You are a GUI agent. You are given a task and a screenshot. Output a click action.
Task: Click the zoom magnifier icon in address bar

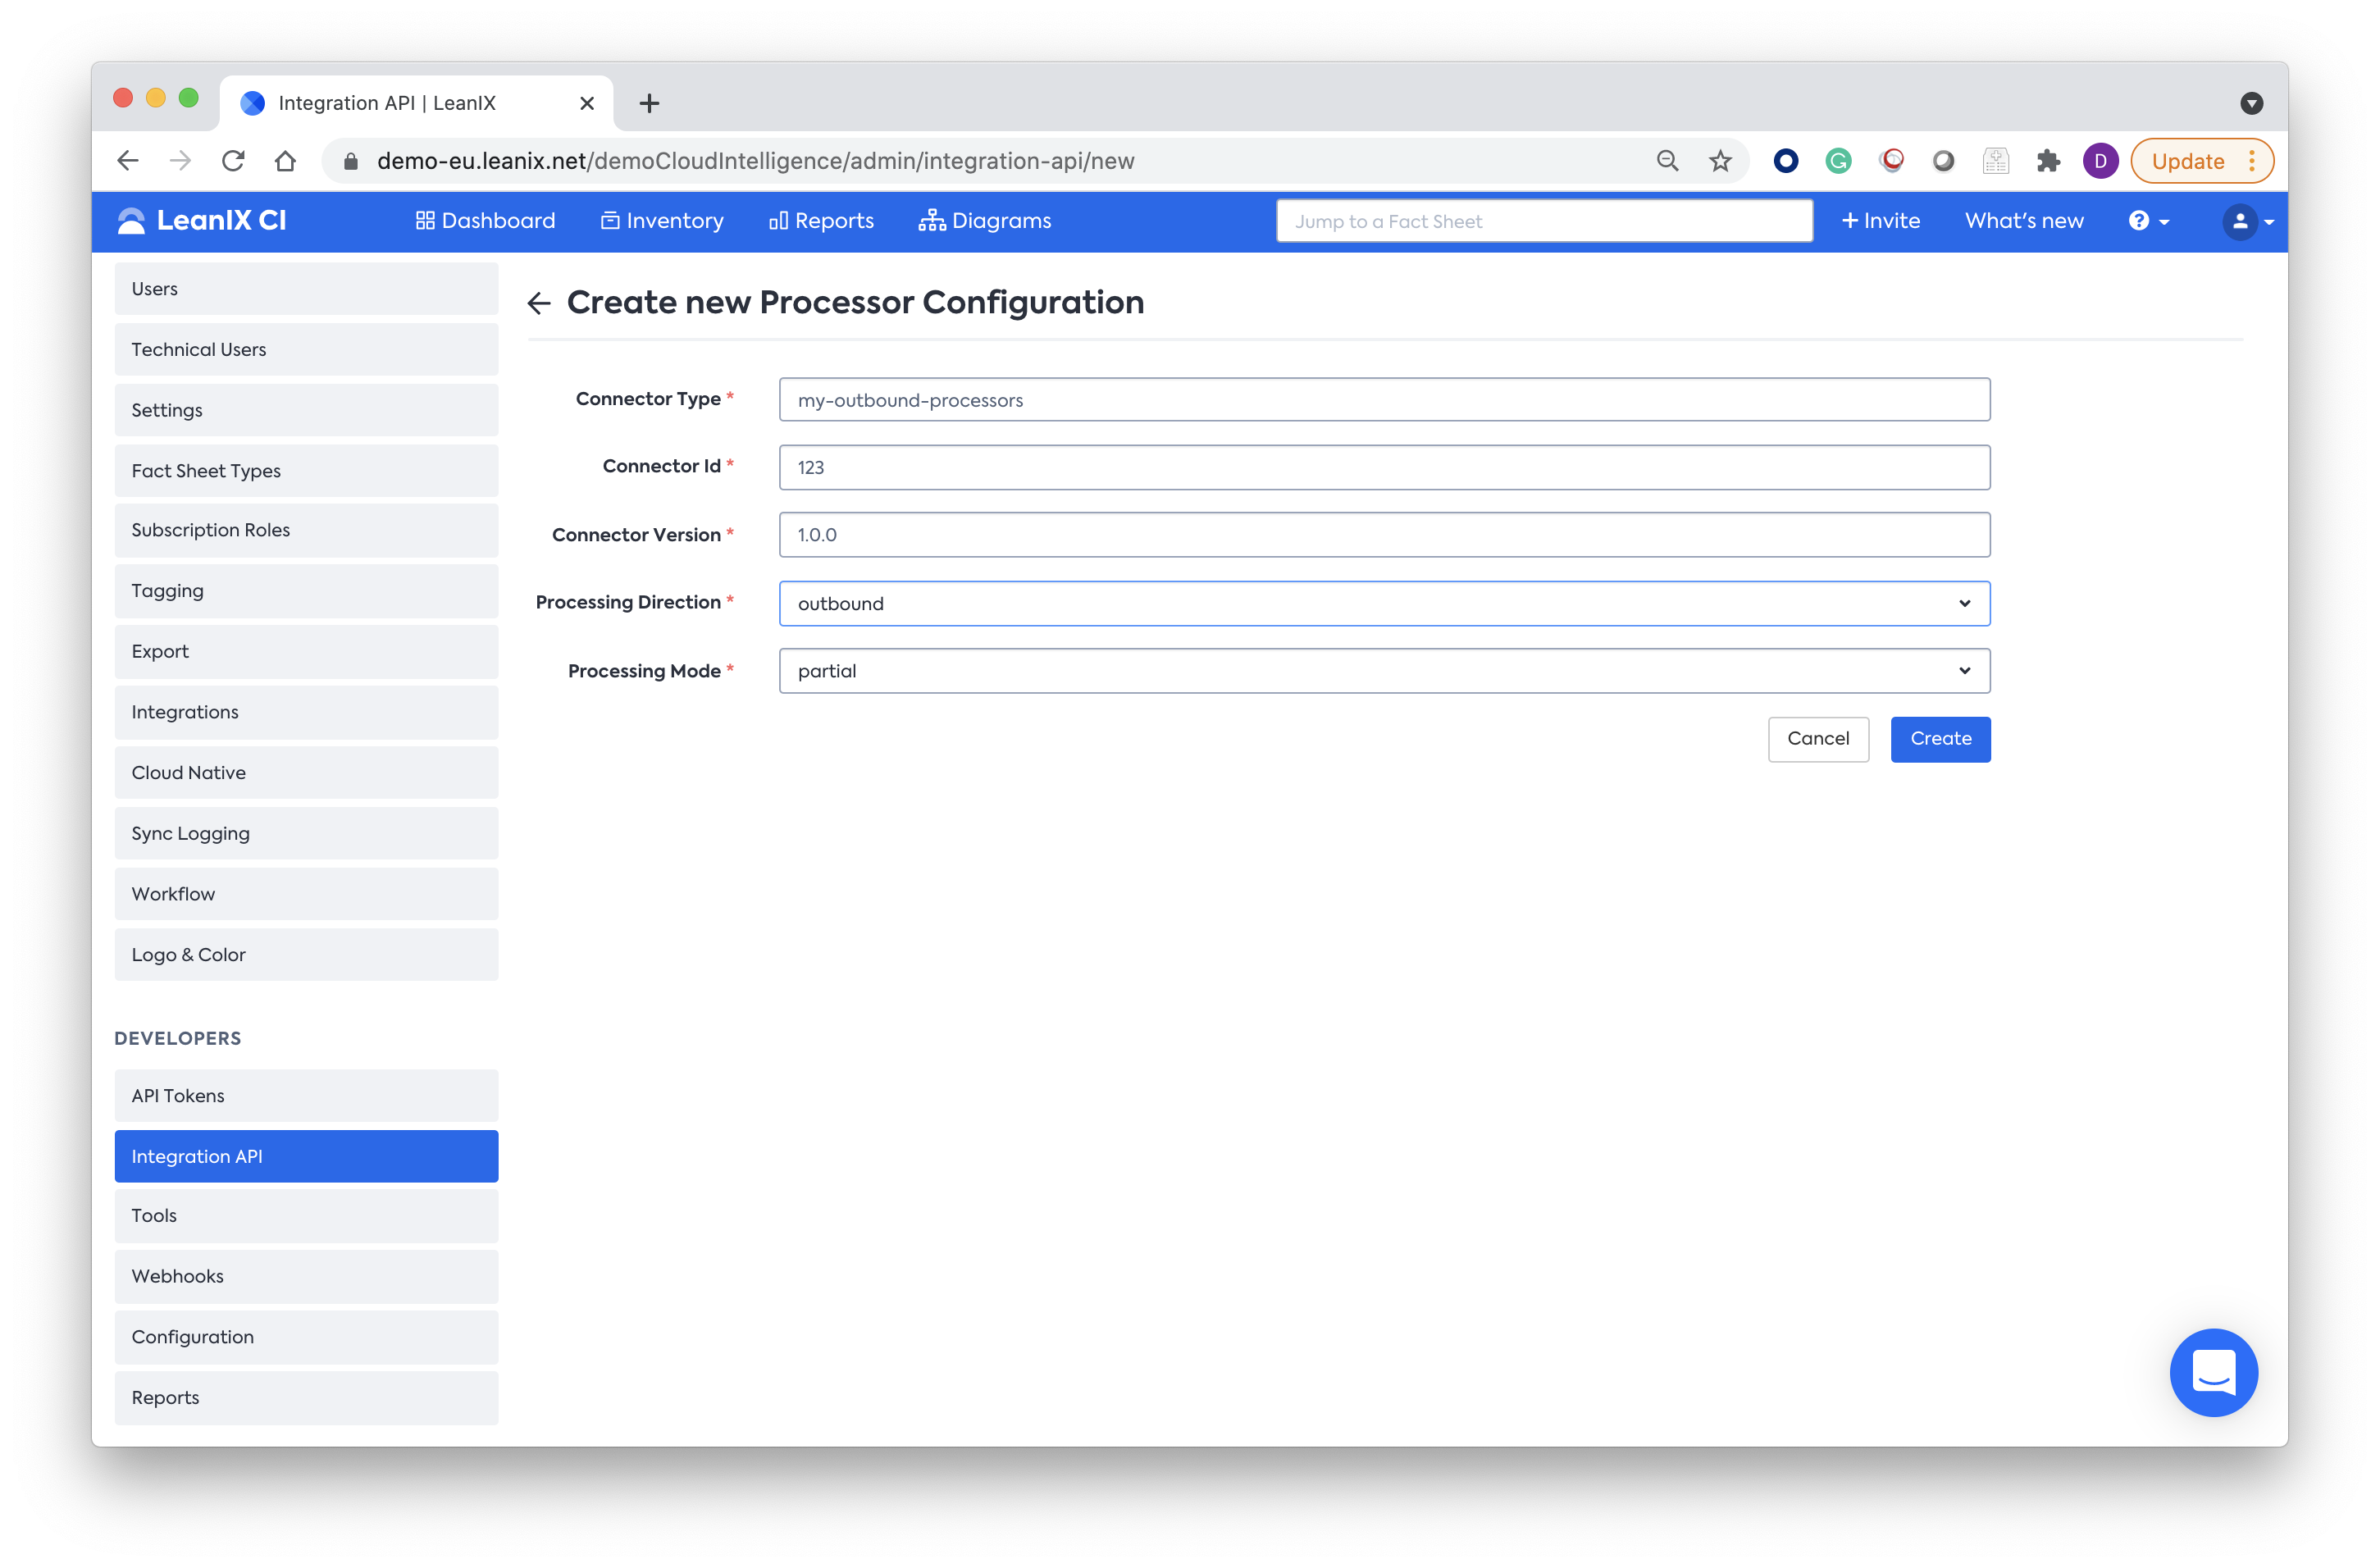[1667, 161]
